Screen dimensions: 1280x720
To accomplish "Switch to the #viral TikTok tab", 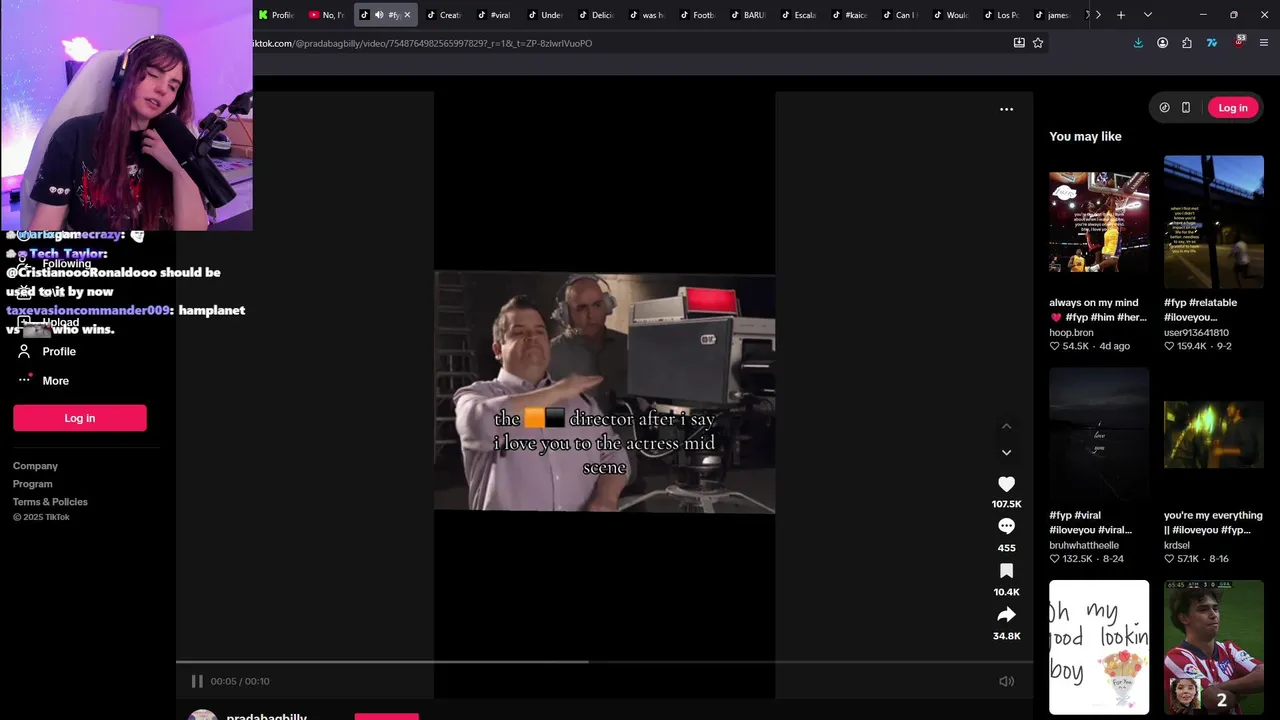I will click(x=494, y=15).
